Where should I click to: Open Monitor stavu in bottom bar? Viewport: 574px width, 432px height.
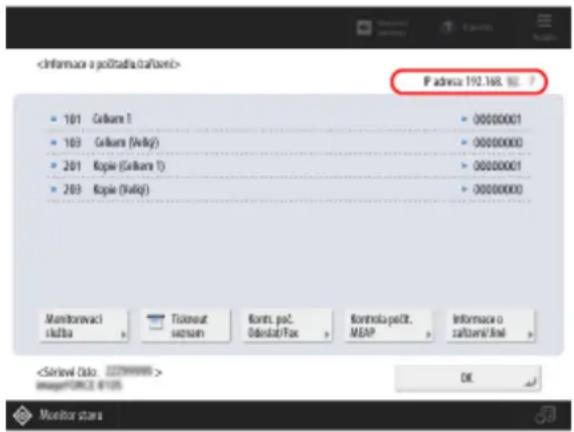(x=60, y=415)
